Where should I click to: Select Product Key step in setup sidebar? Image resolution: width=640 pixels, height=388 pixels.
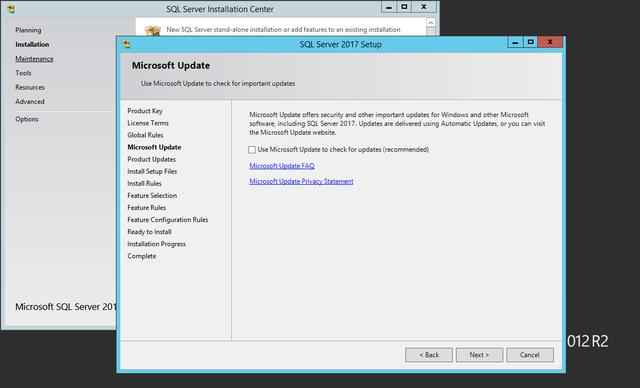click(x=145, y=111)
